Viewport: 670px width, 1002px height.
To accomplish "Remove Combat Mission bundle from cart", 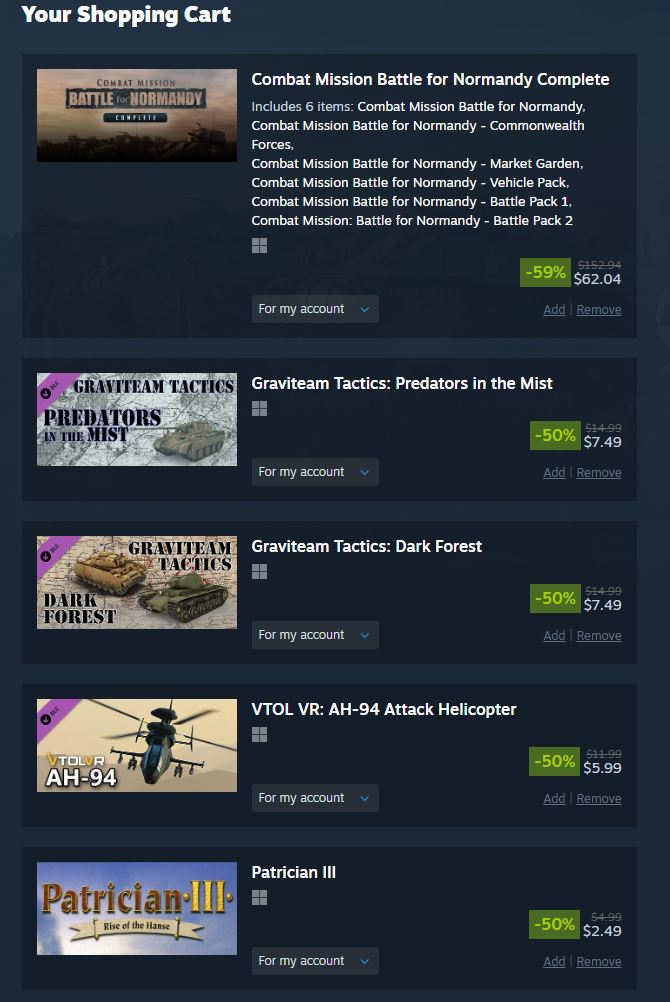I will tap(599, 310).
